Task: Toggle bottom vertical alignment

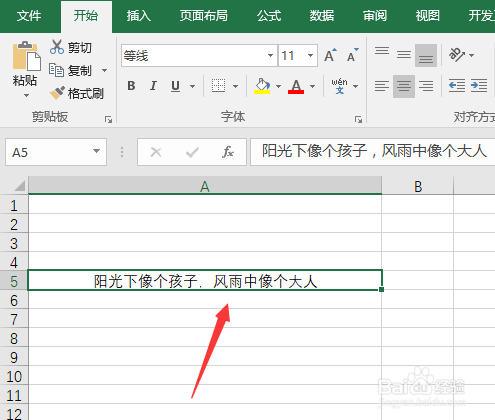Action: [426, 56]
